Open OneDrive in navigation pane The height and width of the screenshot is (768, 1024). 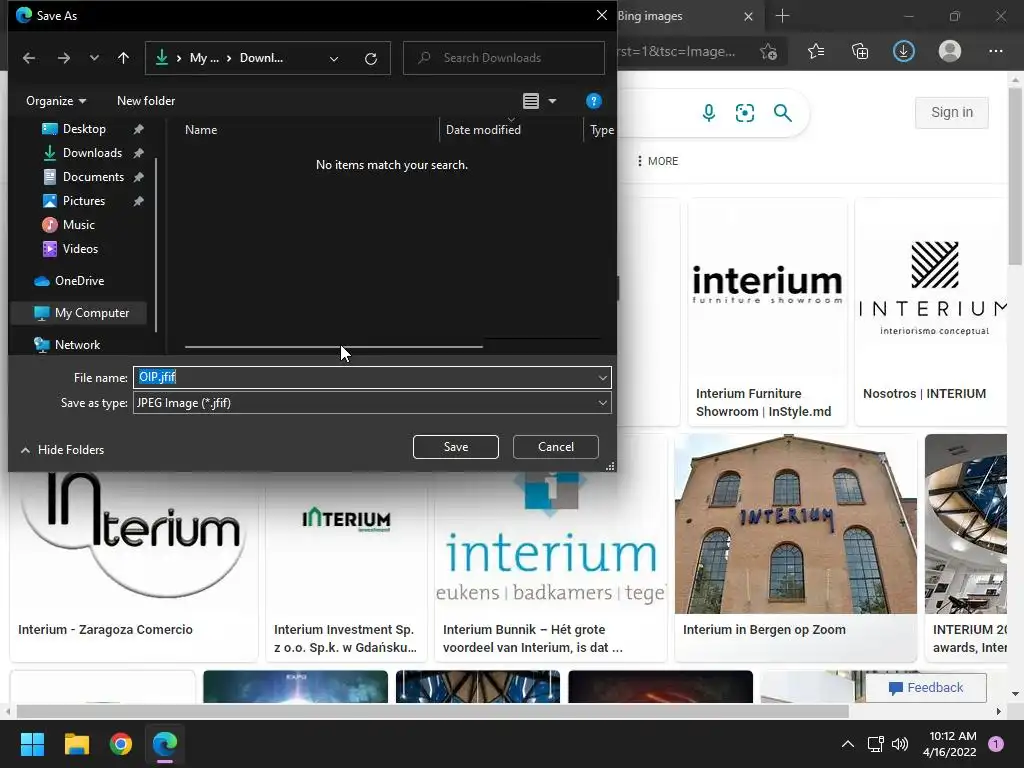tap(79, 281)
